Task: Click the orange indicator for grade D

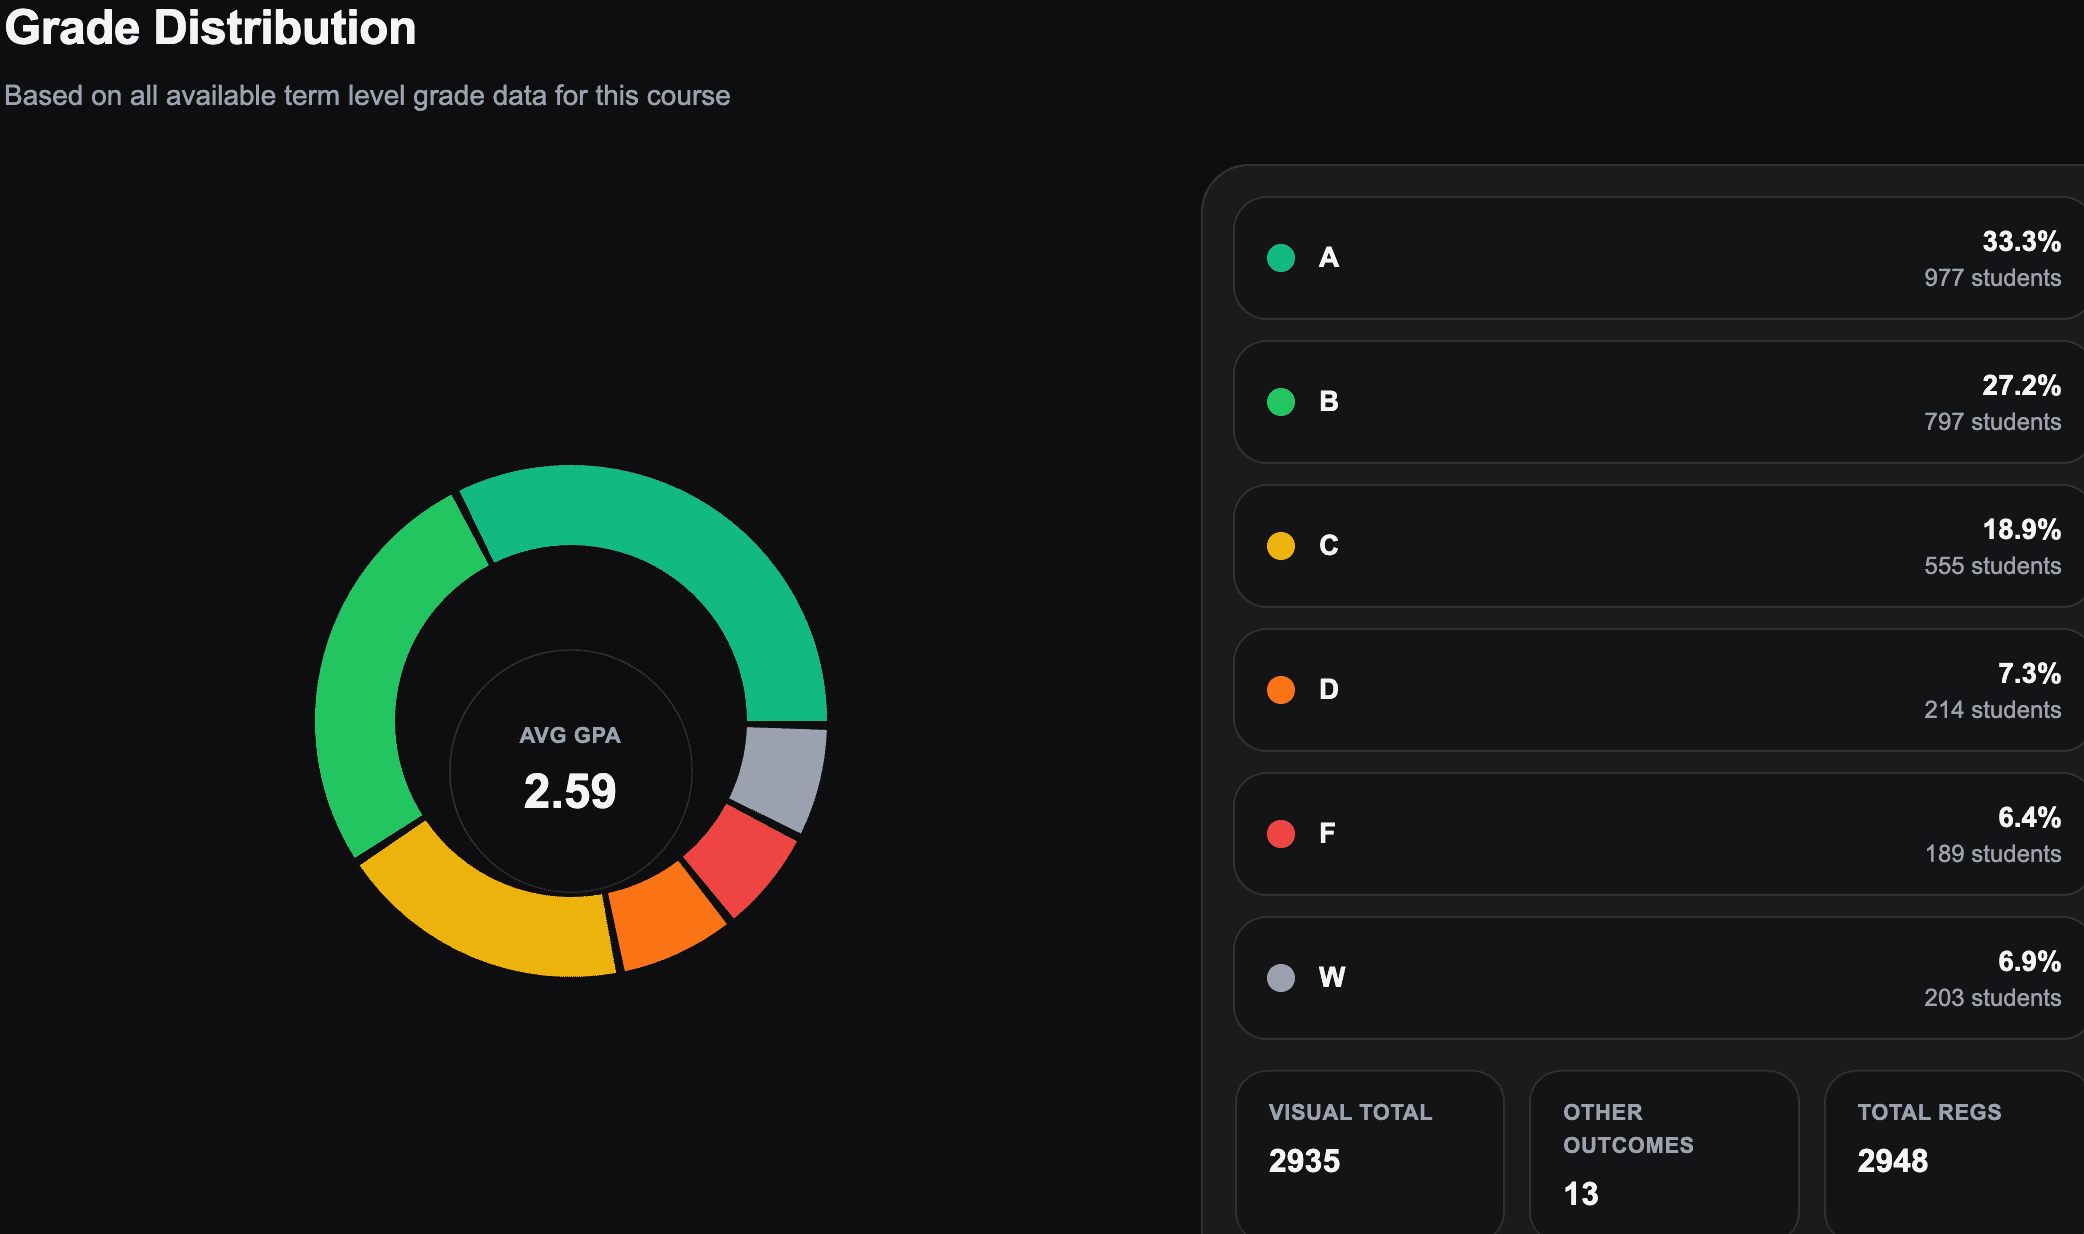Action: pyautogui.click(x=1281, y=690)
